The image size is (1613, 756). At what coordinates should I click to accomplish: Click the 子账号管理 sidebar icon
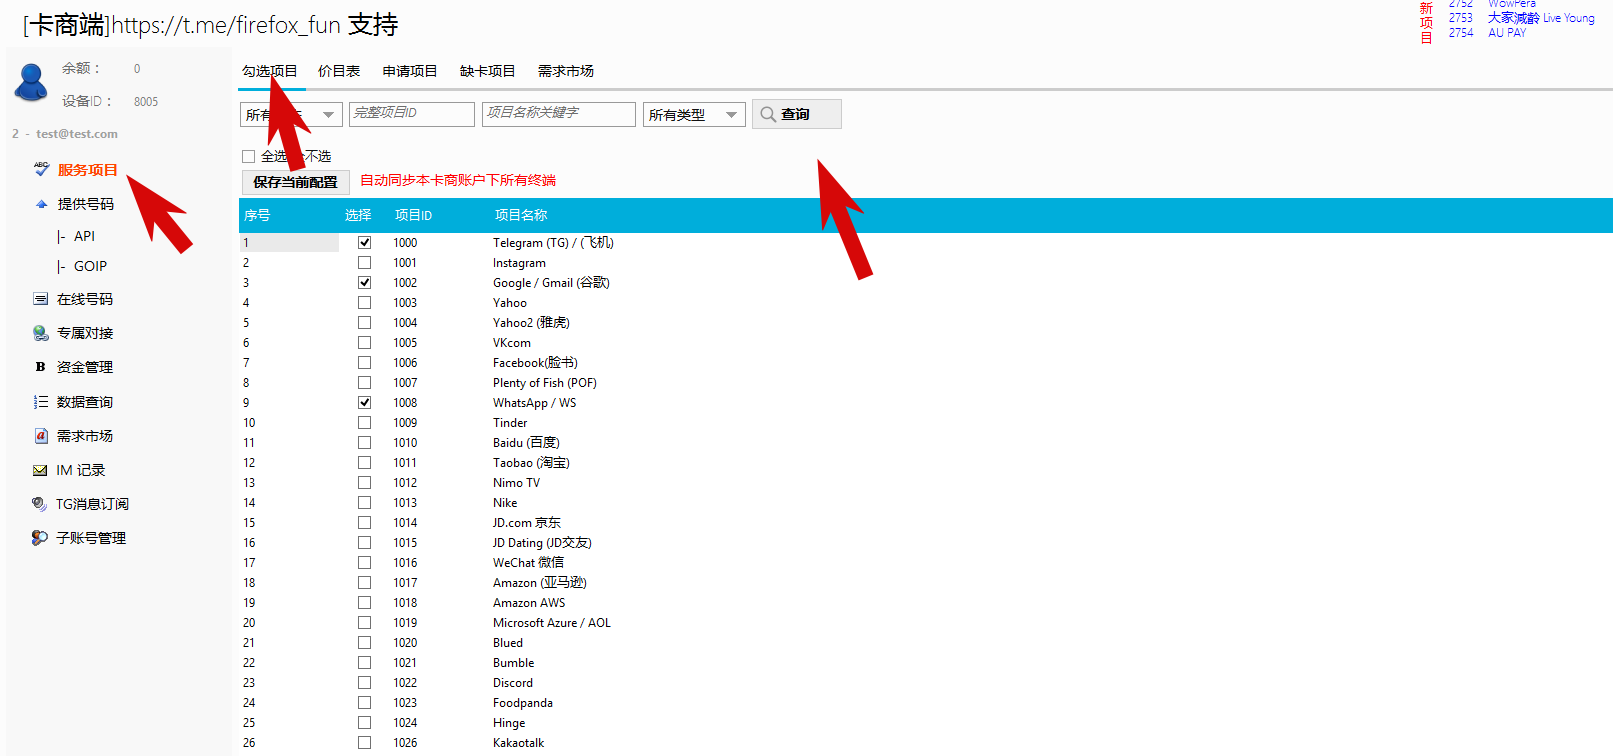[x=39, y=538]
